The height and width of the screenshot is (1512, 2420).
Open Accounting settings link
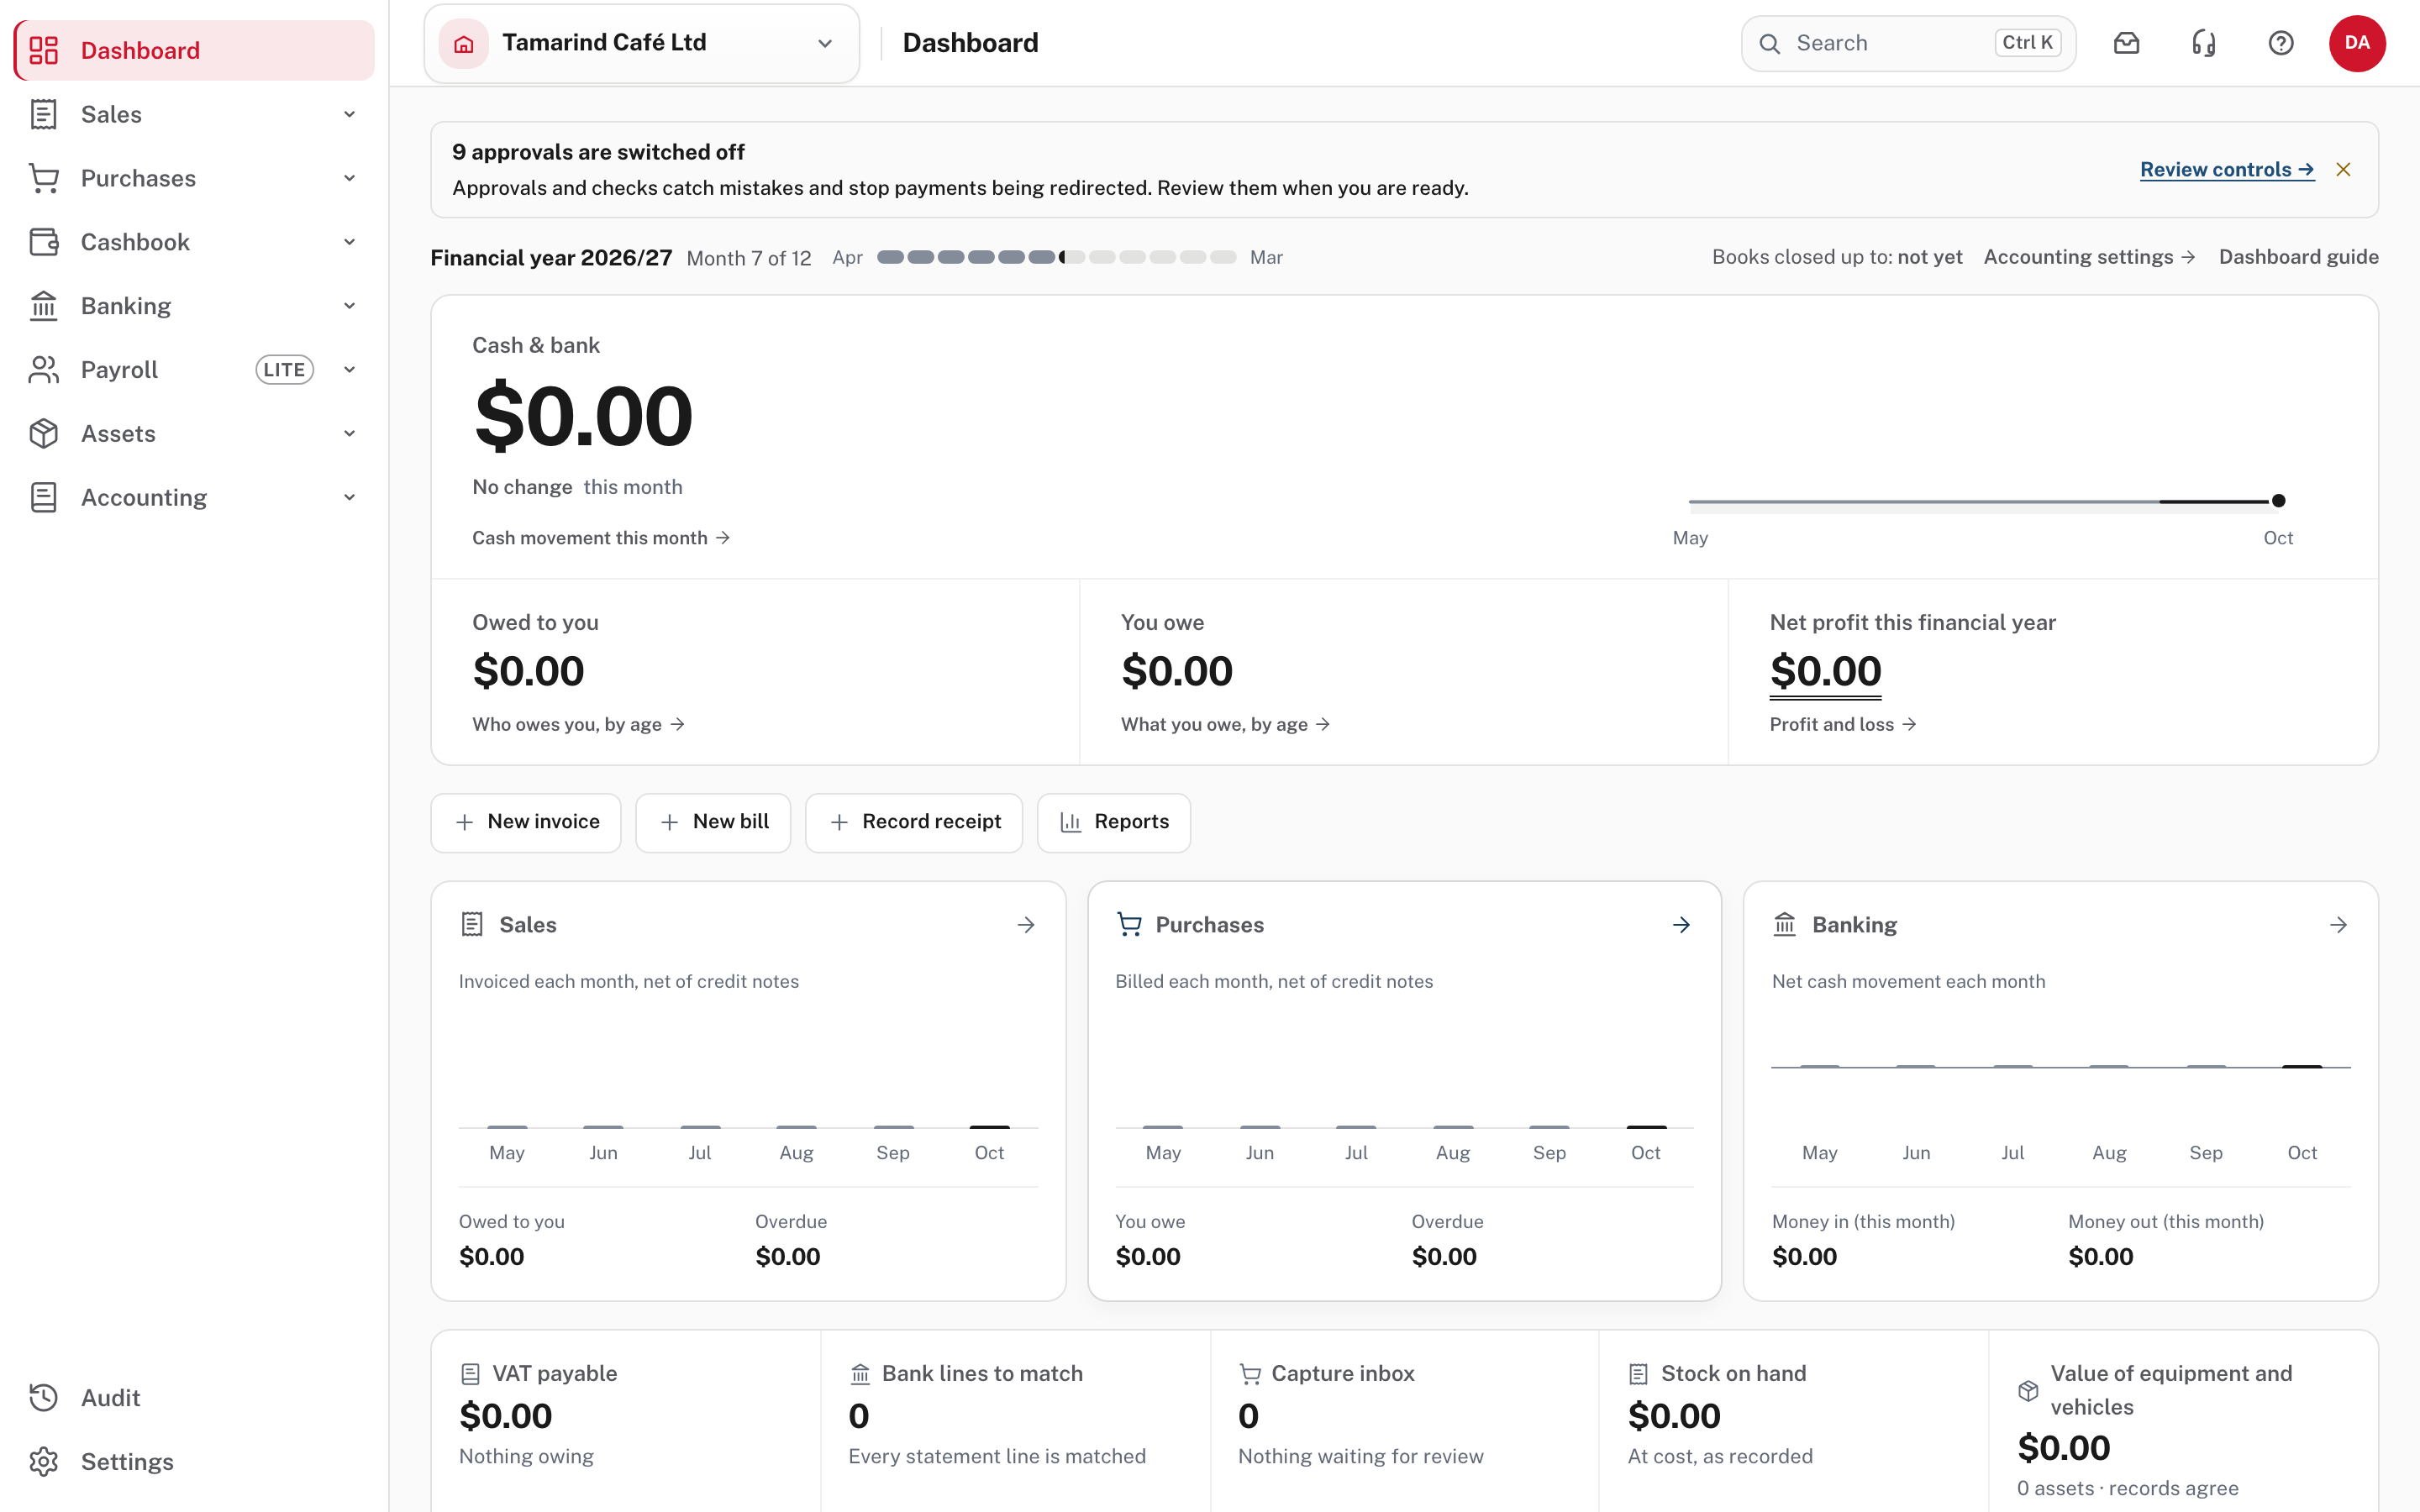coord(2090,257)
